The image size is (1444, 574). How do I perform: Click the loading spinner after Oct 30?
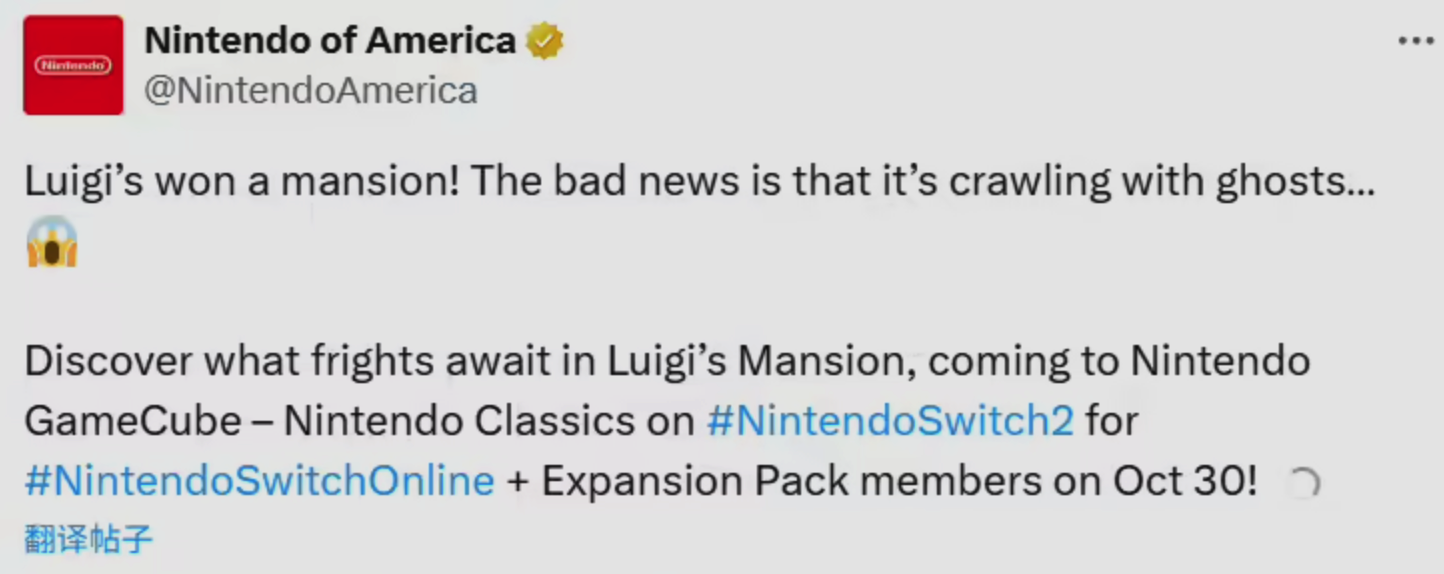[x=1304, y=484]
